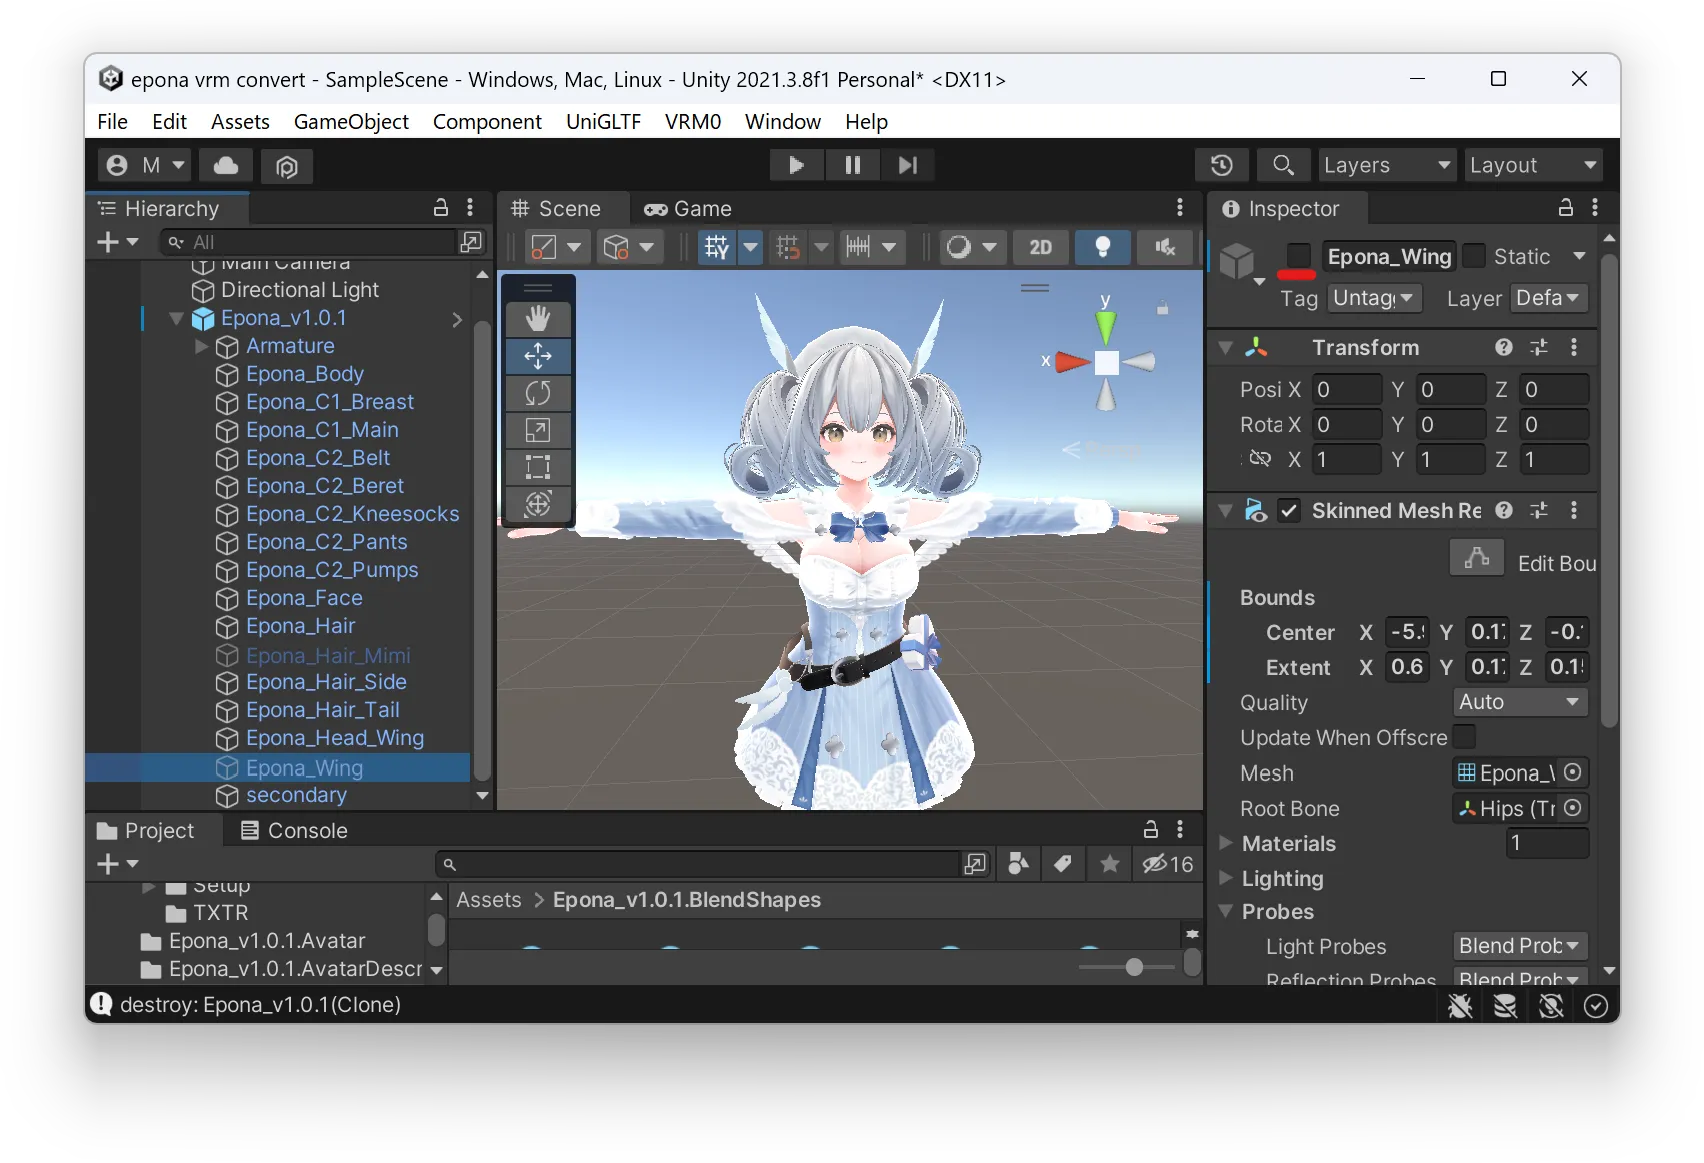The width and height of the screenshot is (1704, 1163).
Task: Click the Position X input field
Action: 1347,389
